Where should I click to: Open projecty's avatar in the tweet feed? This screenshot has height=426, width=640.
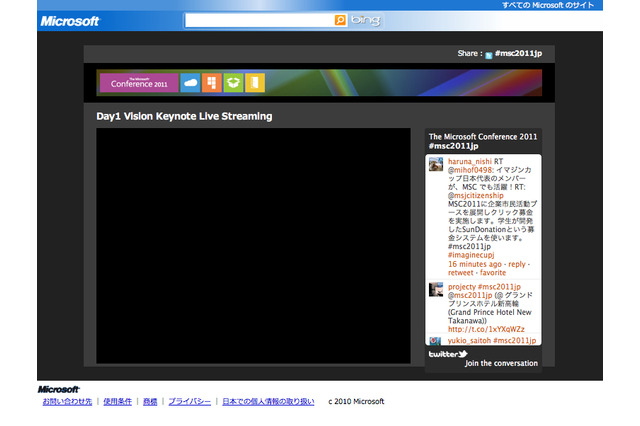click(x=436, y=290)
